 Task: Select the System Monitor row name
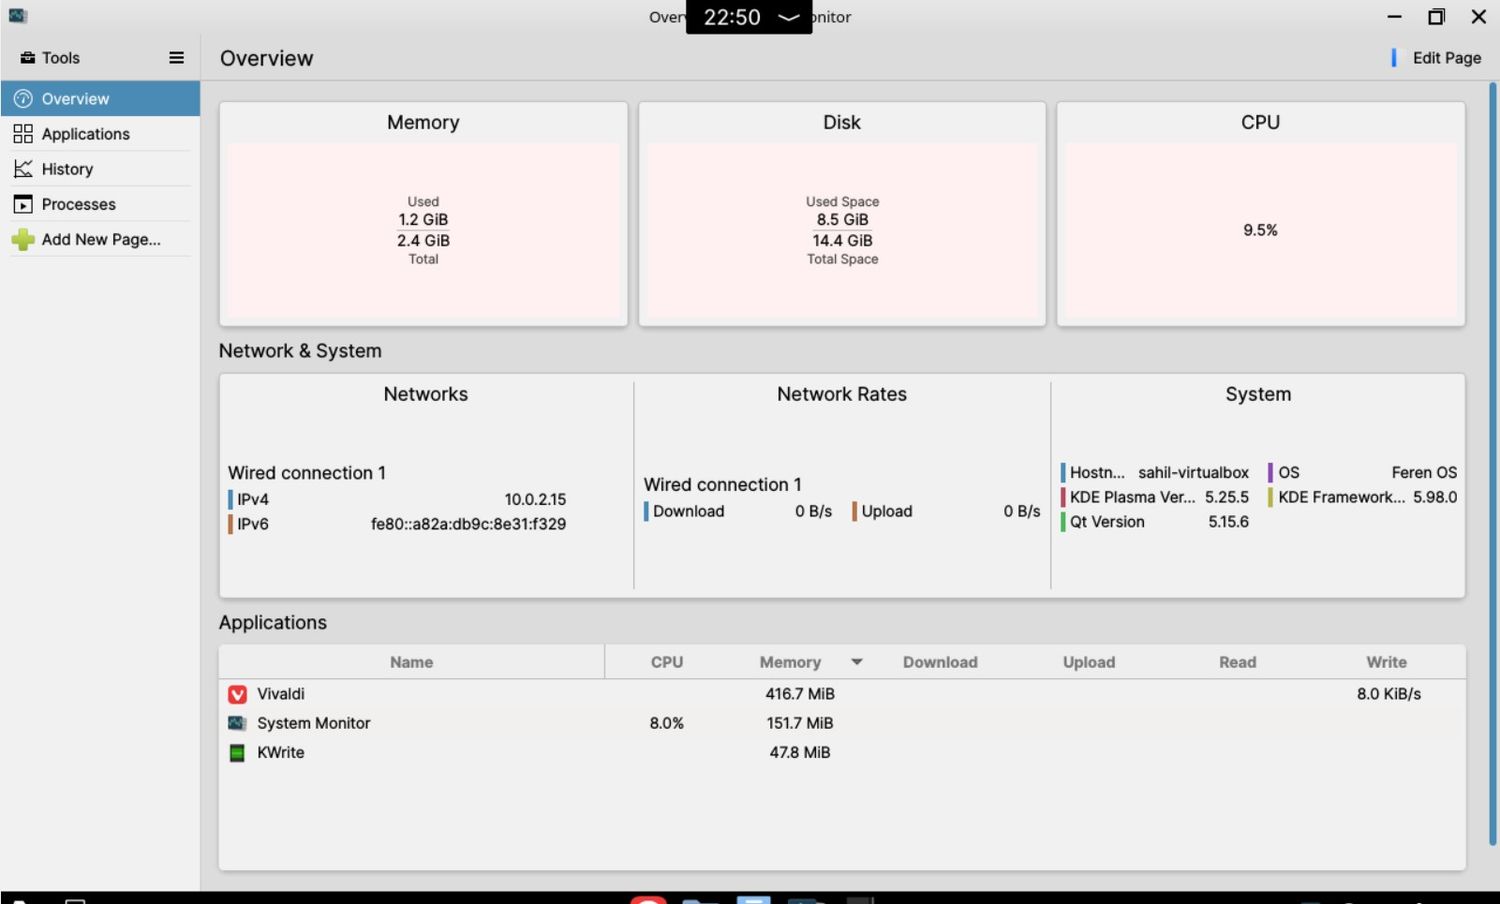point(313,723)
